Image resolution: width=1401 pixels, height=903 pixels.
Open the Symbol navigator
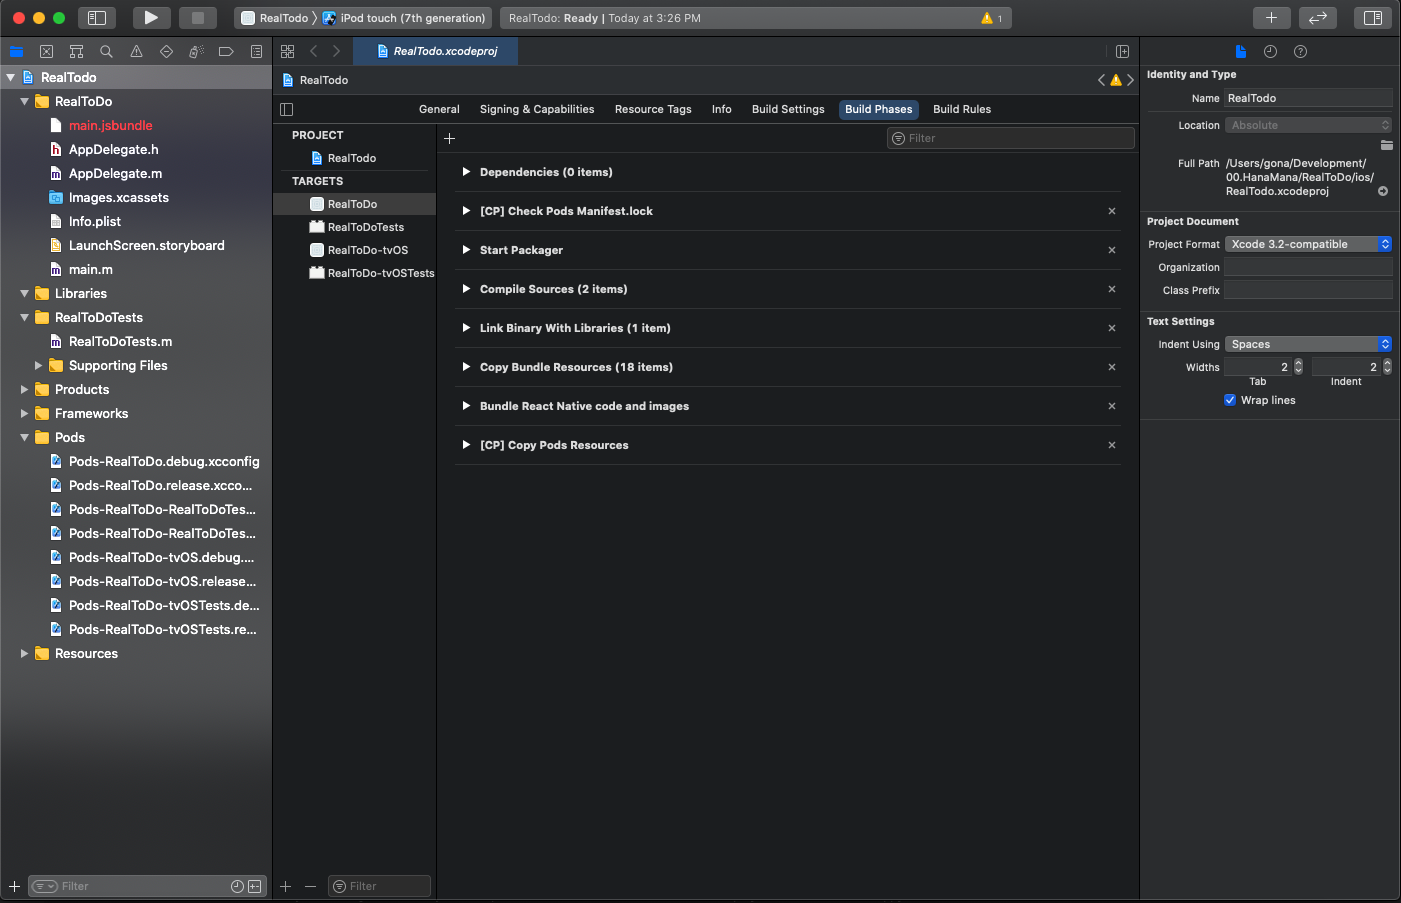(x=76, y=51)
